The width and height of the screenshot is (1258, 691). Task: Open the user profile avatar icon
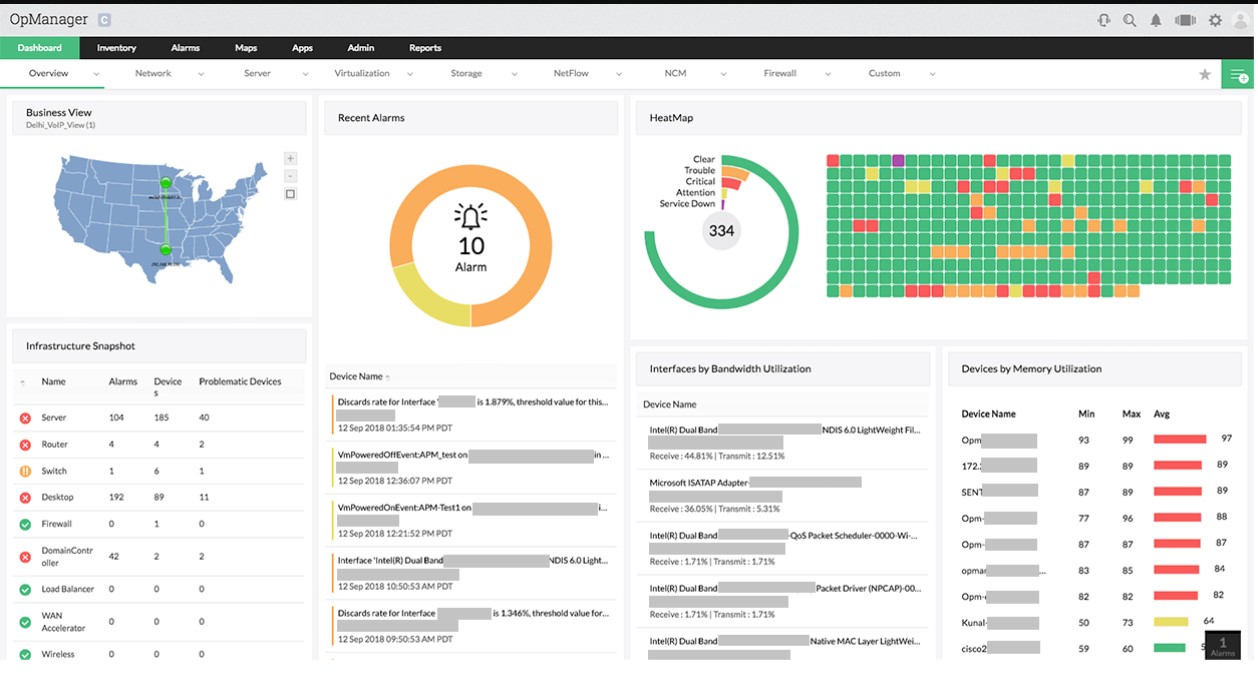pos(1243,20)
